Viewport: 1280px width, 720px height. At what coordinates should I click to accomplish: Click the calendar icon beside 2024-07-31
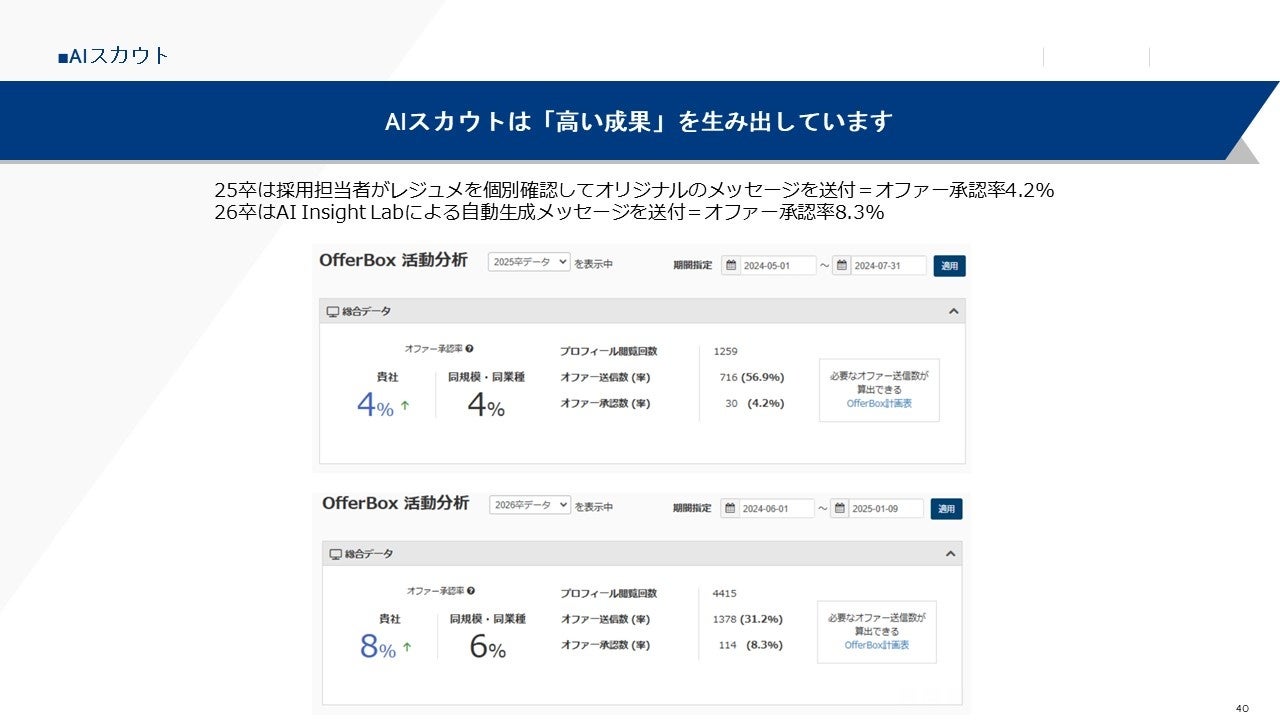tap(842, 266)
